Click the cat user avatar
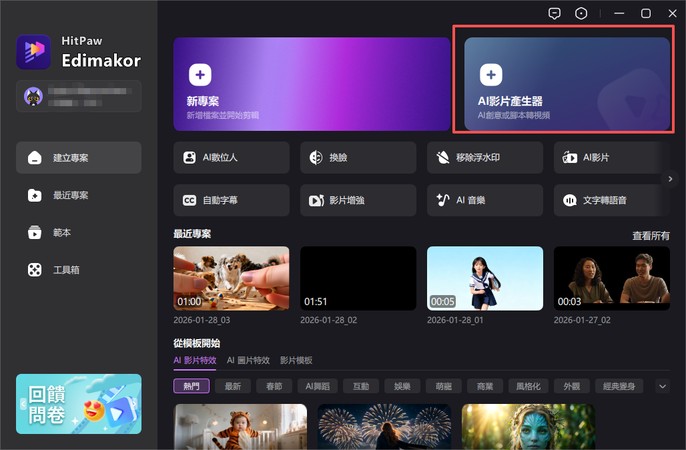Image resolution: width=686 pixels, height=450 pixels. click(x=33, y=96)
